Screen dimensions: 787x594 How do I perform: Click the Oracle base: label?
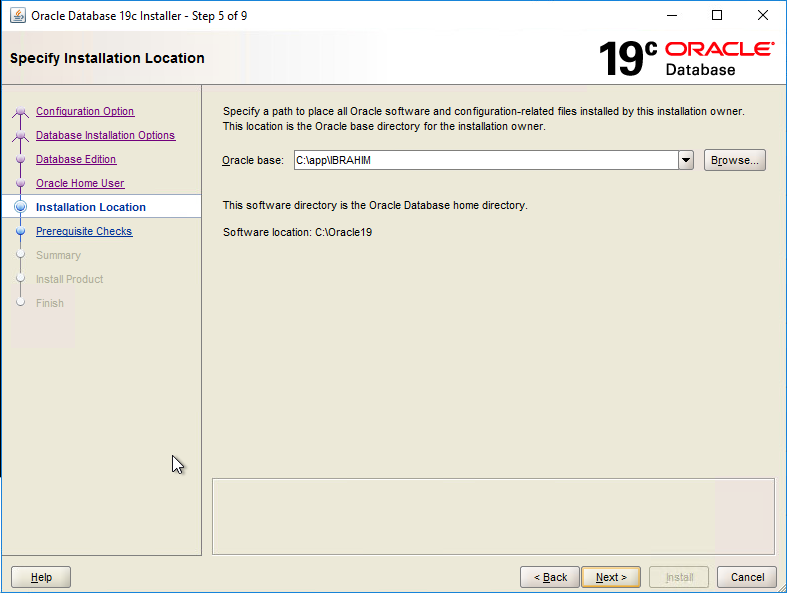253,161
